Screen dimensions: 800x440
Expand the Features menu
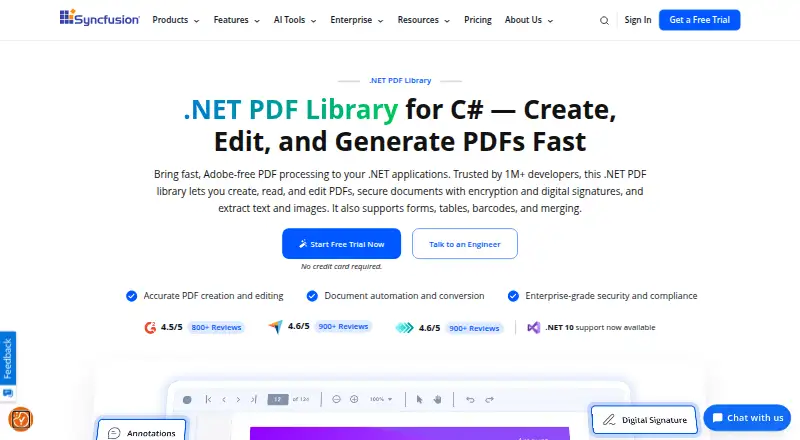237,20
